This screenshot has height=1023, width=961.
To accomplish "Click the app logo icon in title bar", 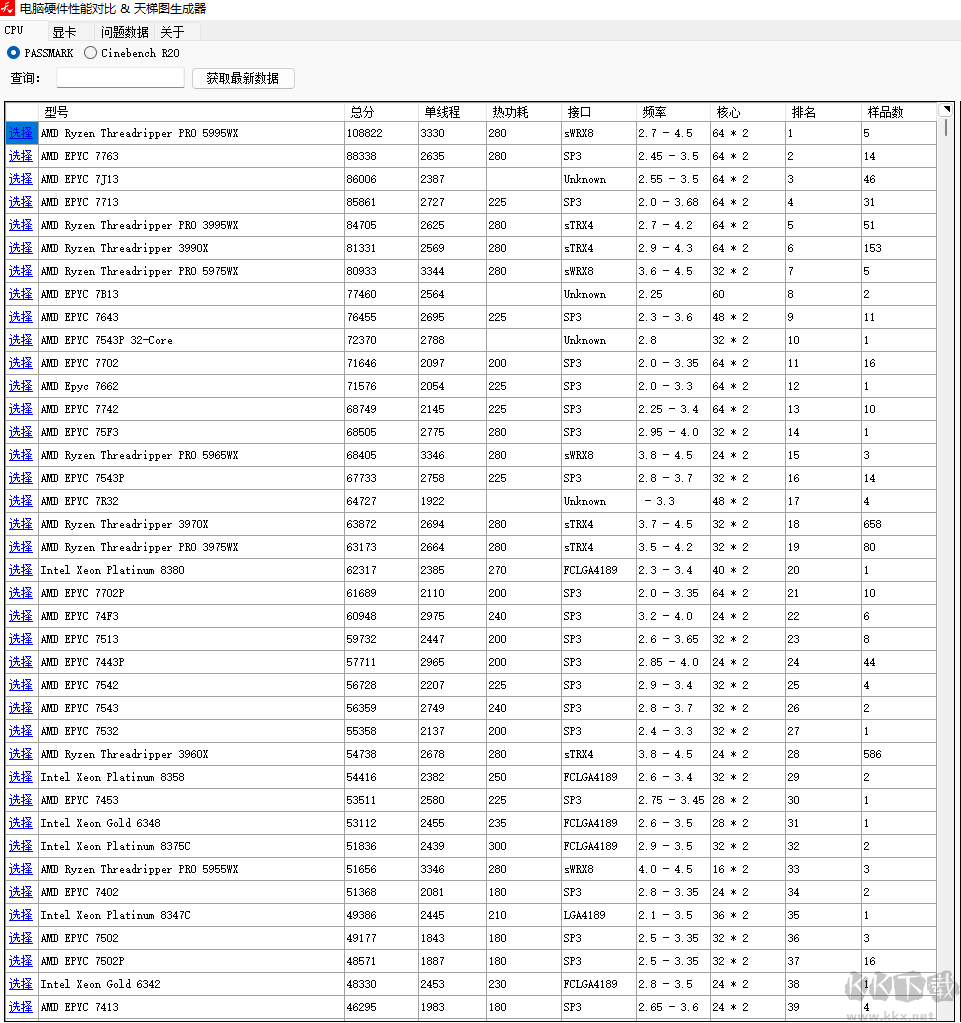I will (8, 8).
